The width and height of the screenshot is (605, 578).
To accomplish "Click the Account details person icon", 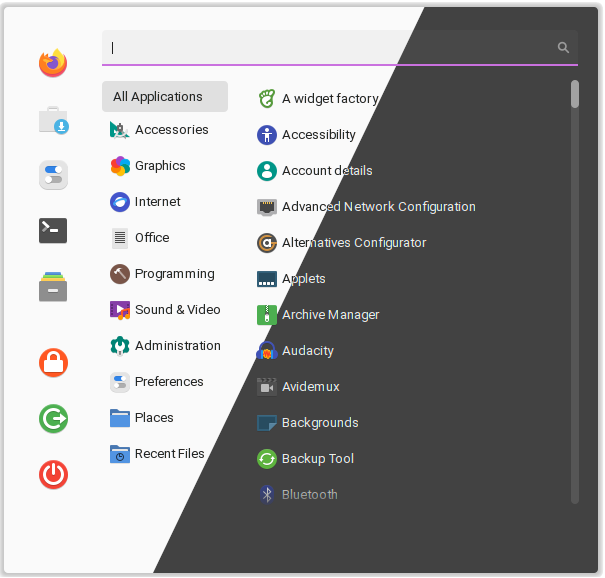I will pyautogui.click(x=267, y=171).
